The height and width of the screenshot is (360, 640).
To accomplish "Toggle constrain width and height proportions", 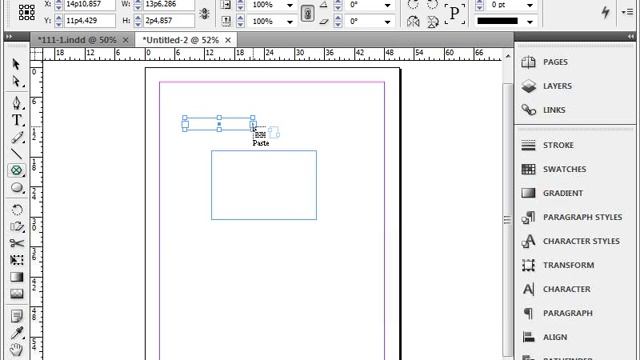I will click(x=204, y=13).
